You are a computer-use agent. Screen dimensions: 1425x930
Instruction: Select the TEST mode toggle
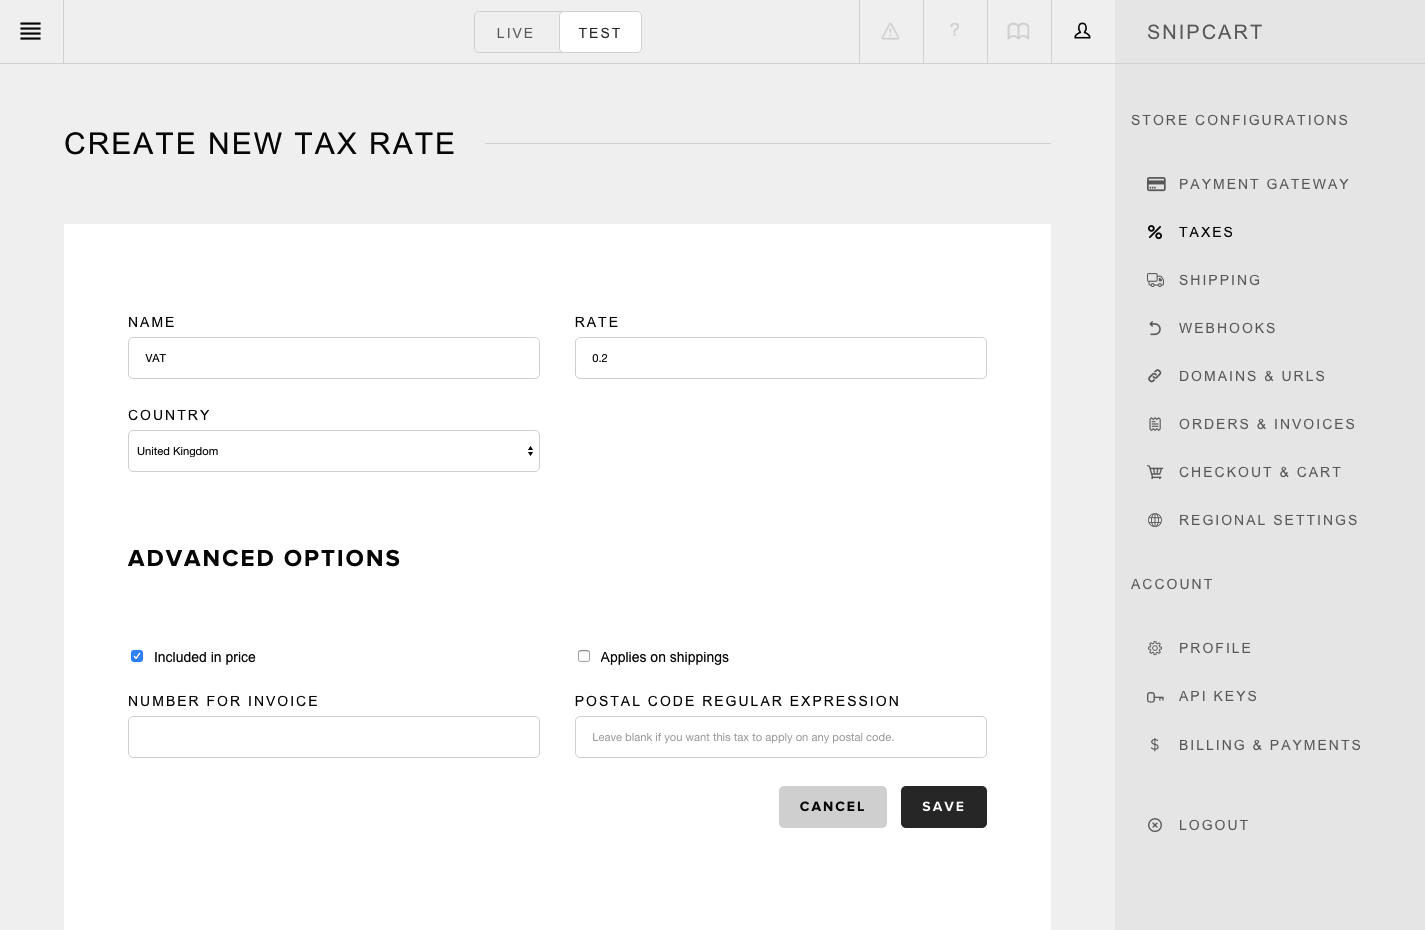click(x=600, y=32)
